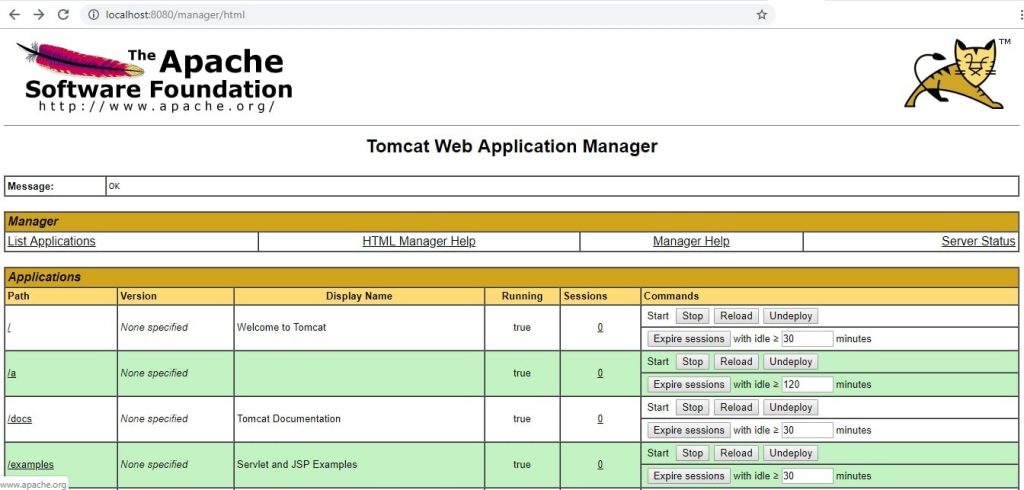Screen dimensions: 1024x490
Task: Open the HTML Manager Help link
Action: point(419,241)
